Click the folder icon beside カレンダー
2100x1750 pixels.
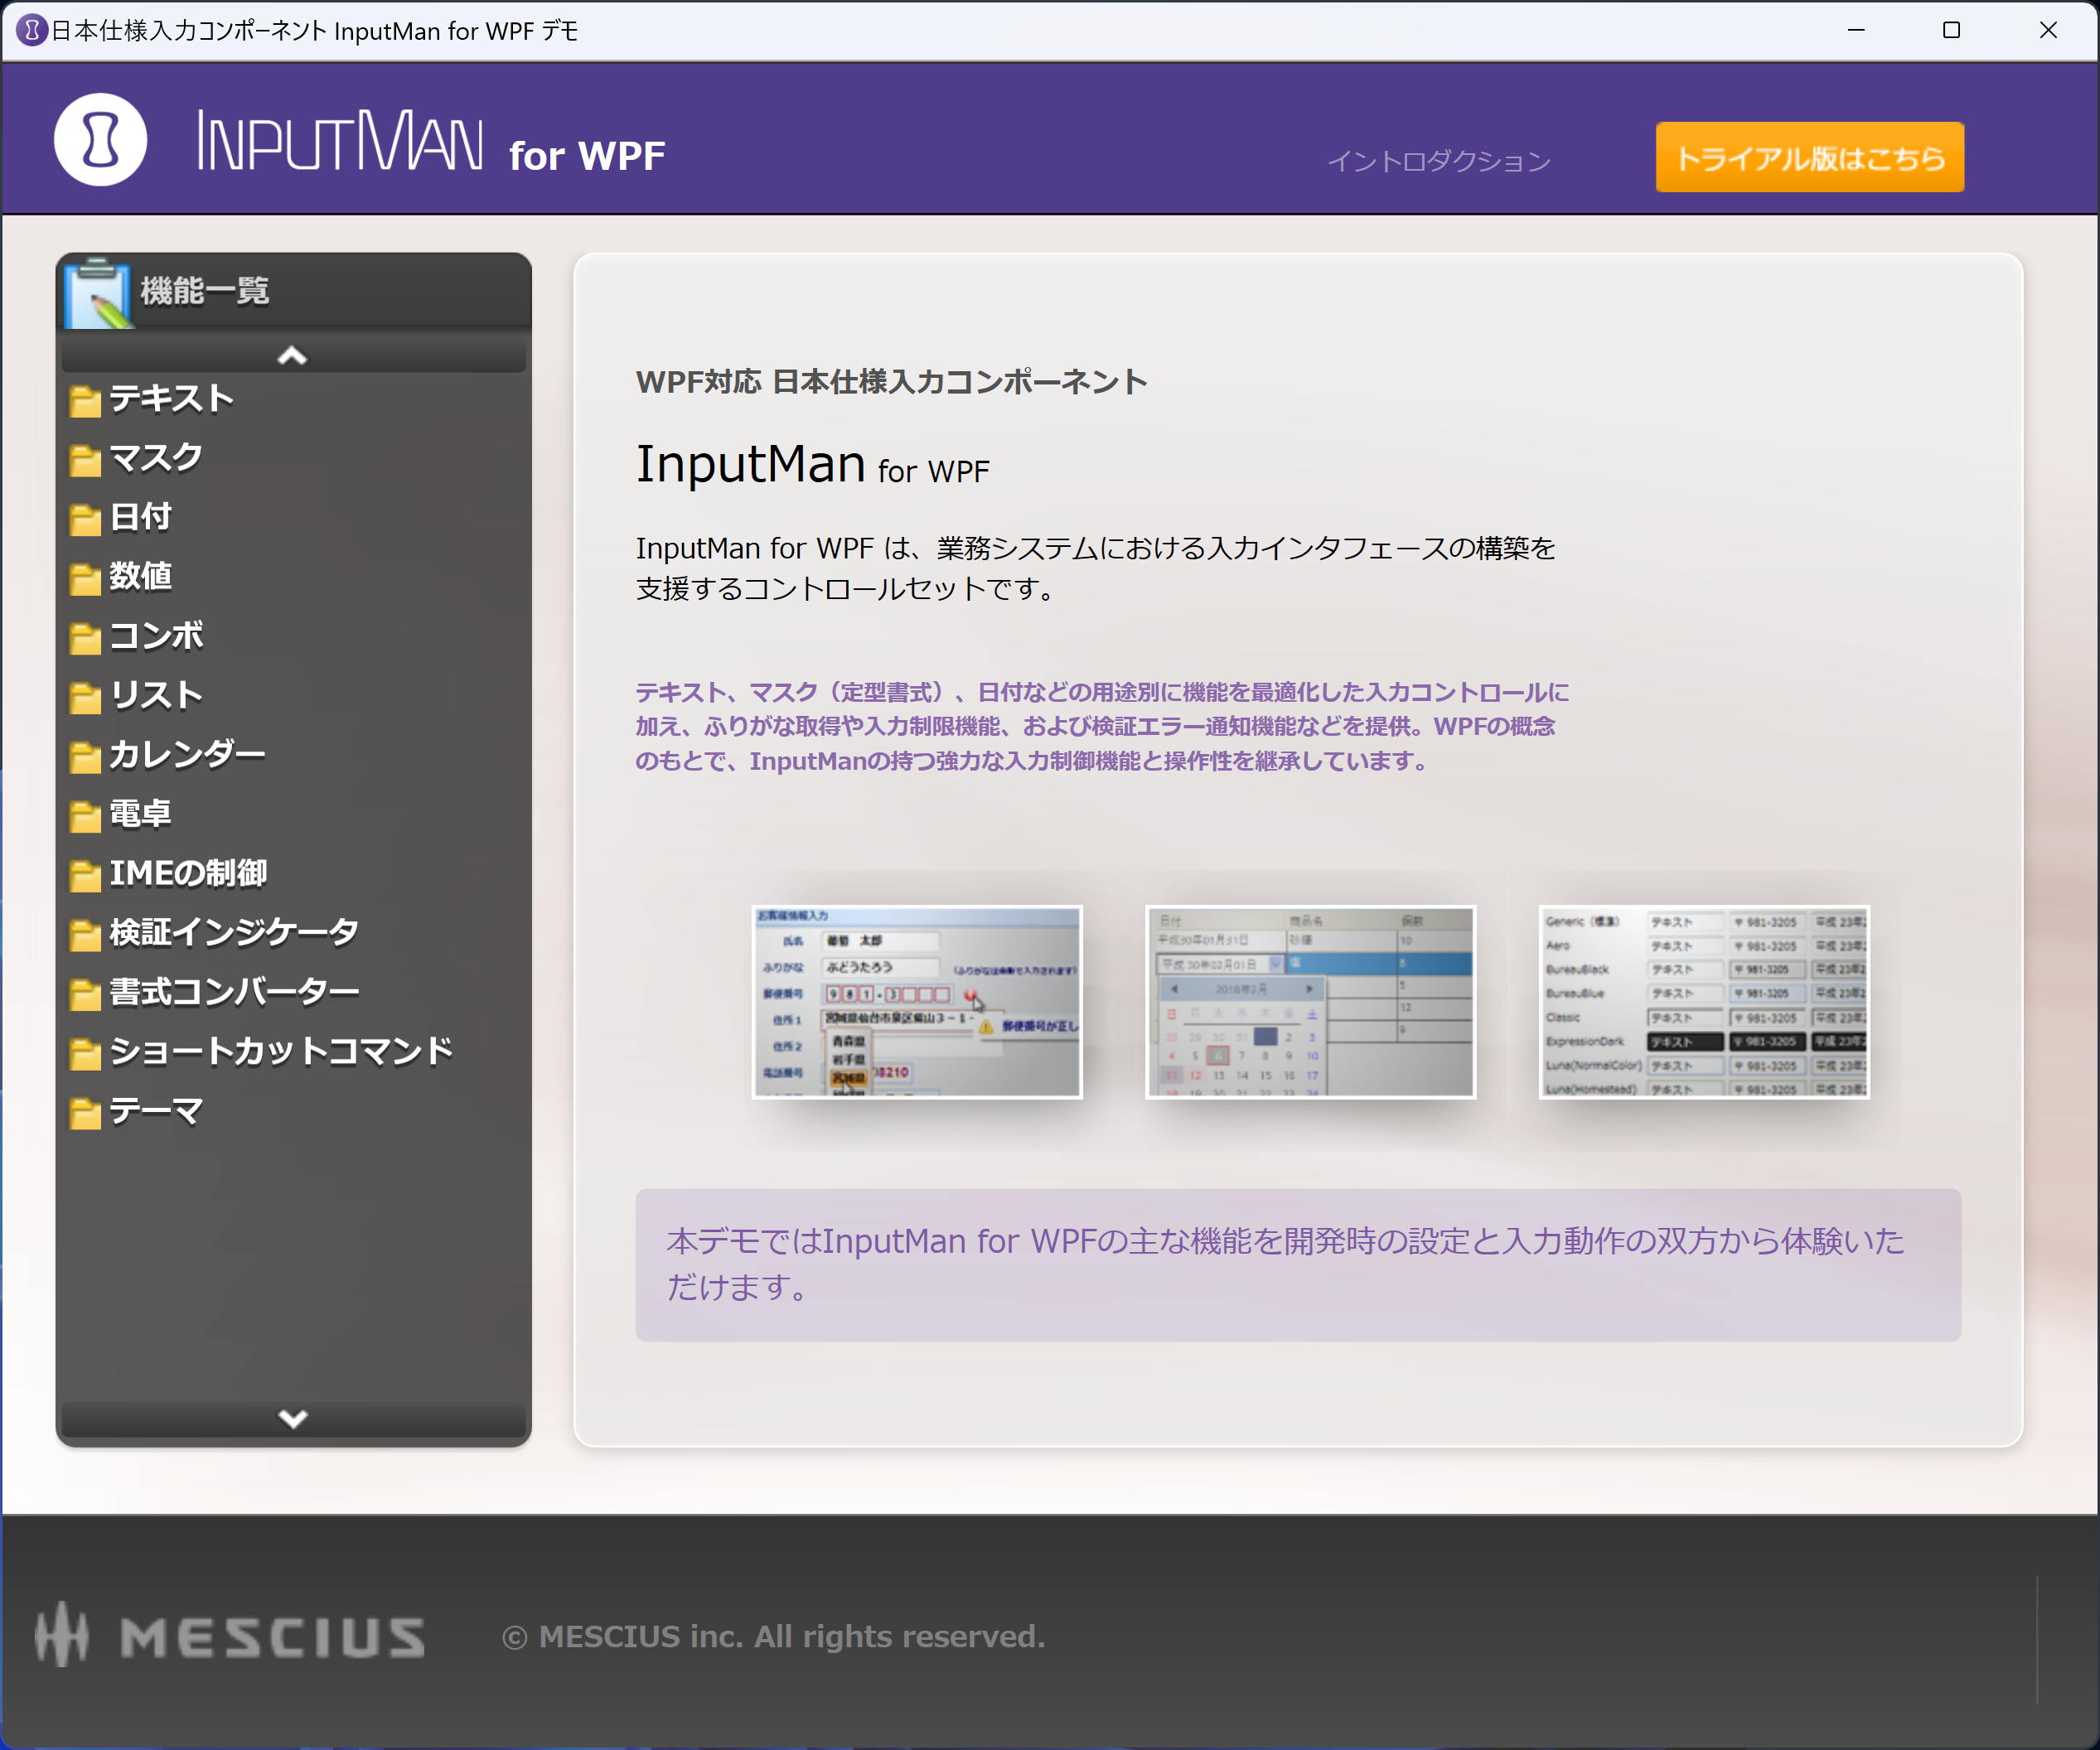[x=85, y=756]
